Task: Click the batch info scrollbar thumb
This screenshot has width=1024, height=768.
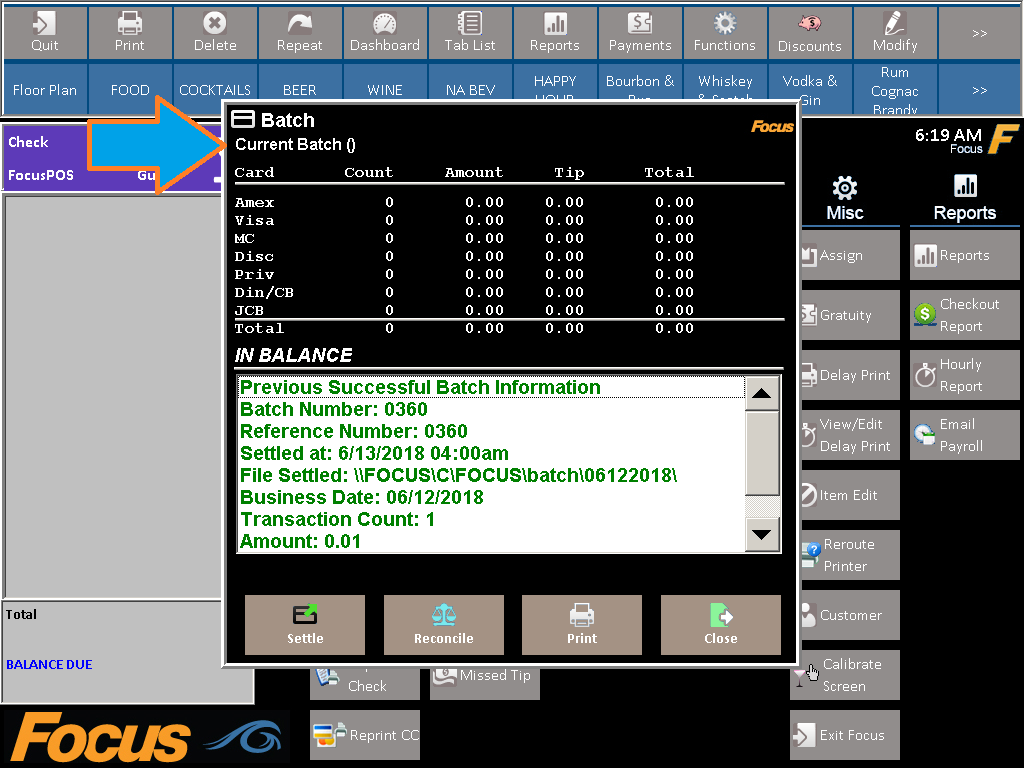Action: tap(762, 453)
